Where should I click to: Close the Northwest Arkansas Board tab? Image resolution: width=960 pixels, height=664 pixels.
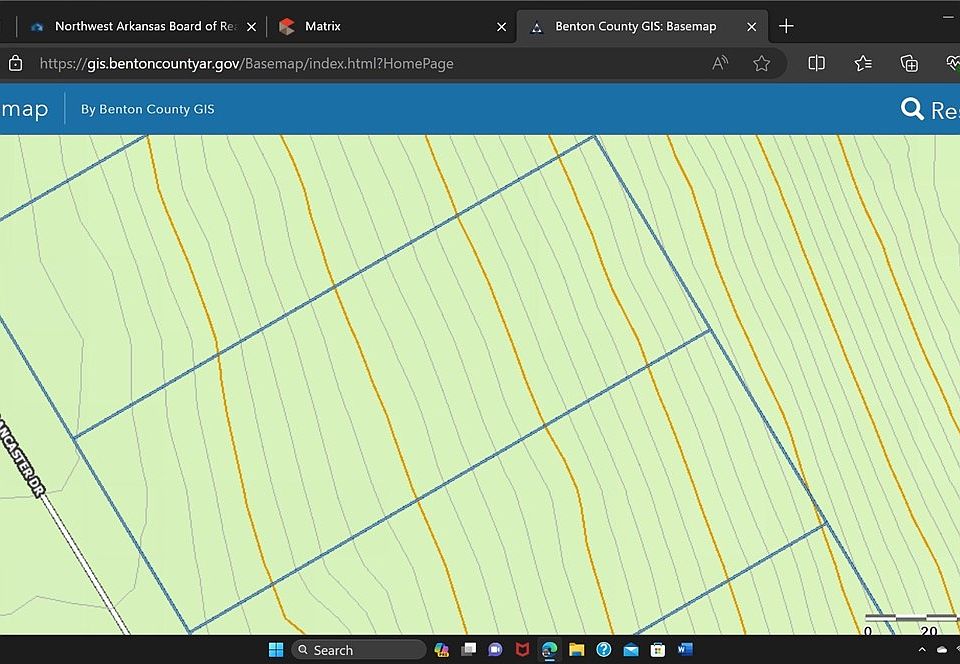(x=251, y=27)
